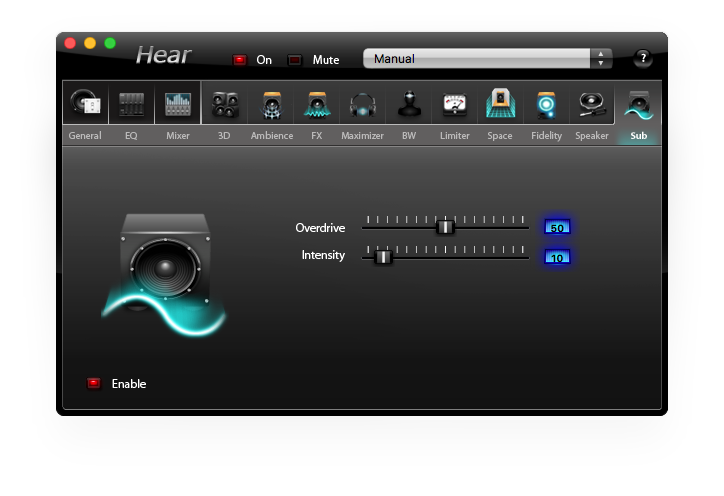Toggle the Mute switch
This screenshot has width=724, height=496.
pyautogui.click(x=295, y=60)
